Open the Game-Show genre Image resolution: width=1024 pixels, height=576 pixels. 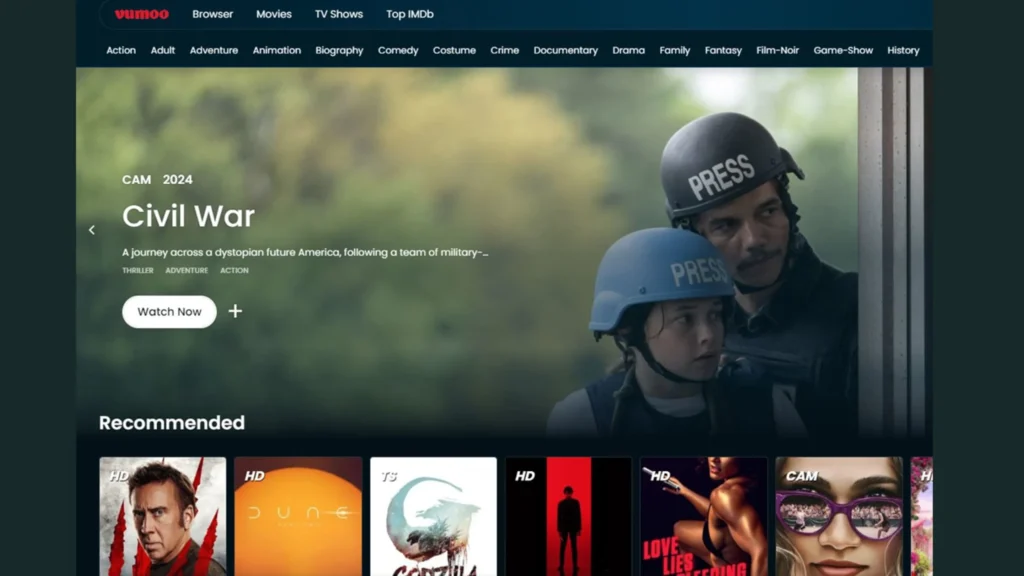point(843,50)
